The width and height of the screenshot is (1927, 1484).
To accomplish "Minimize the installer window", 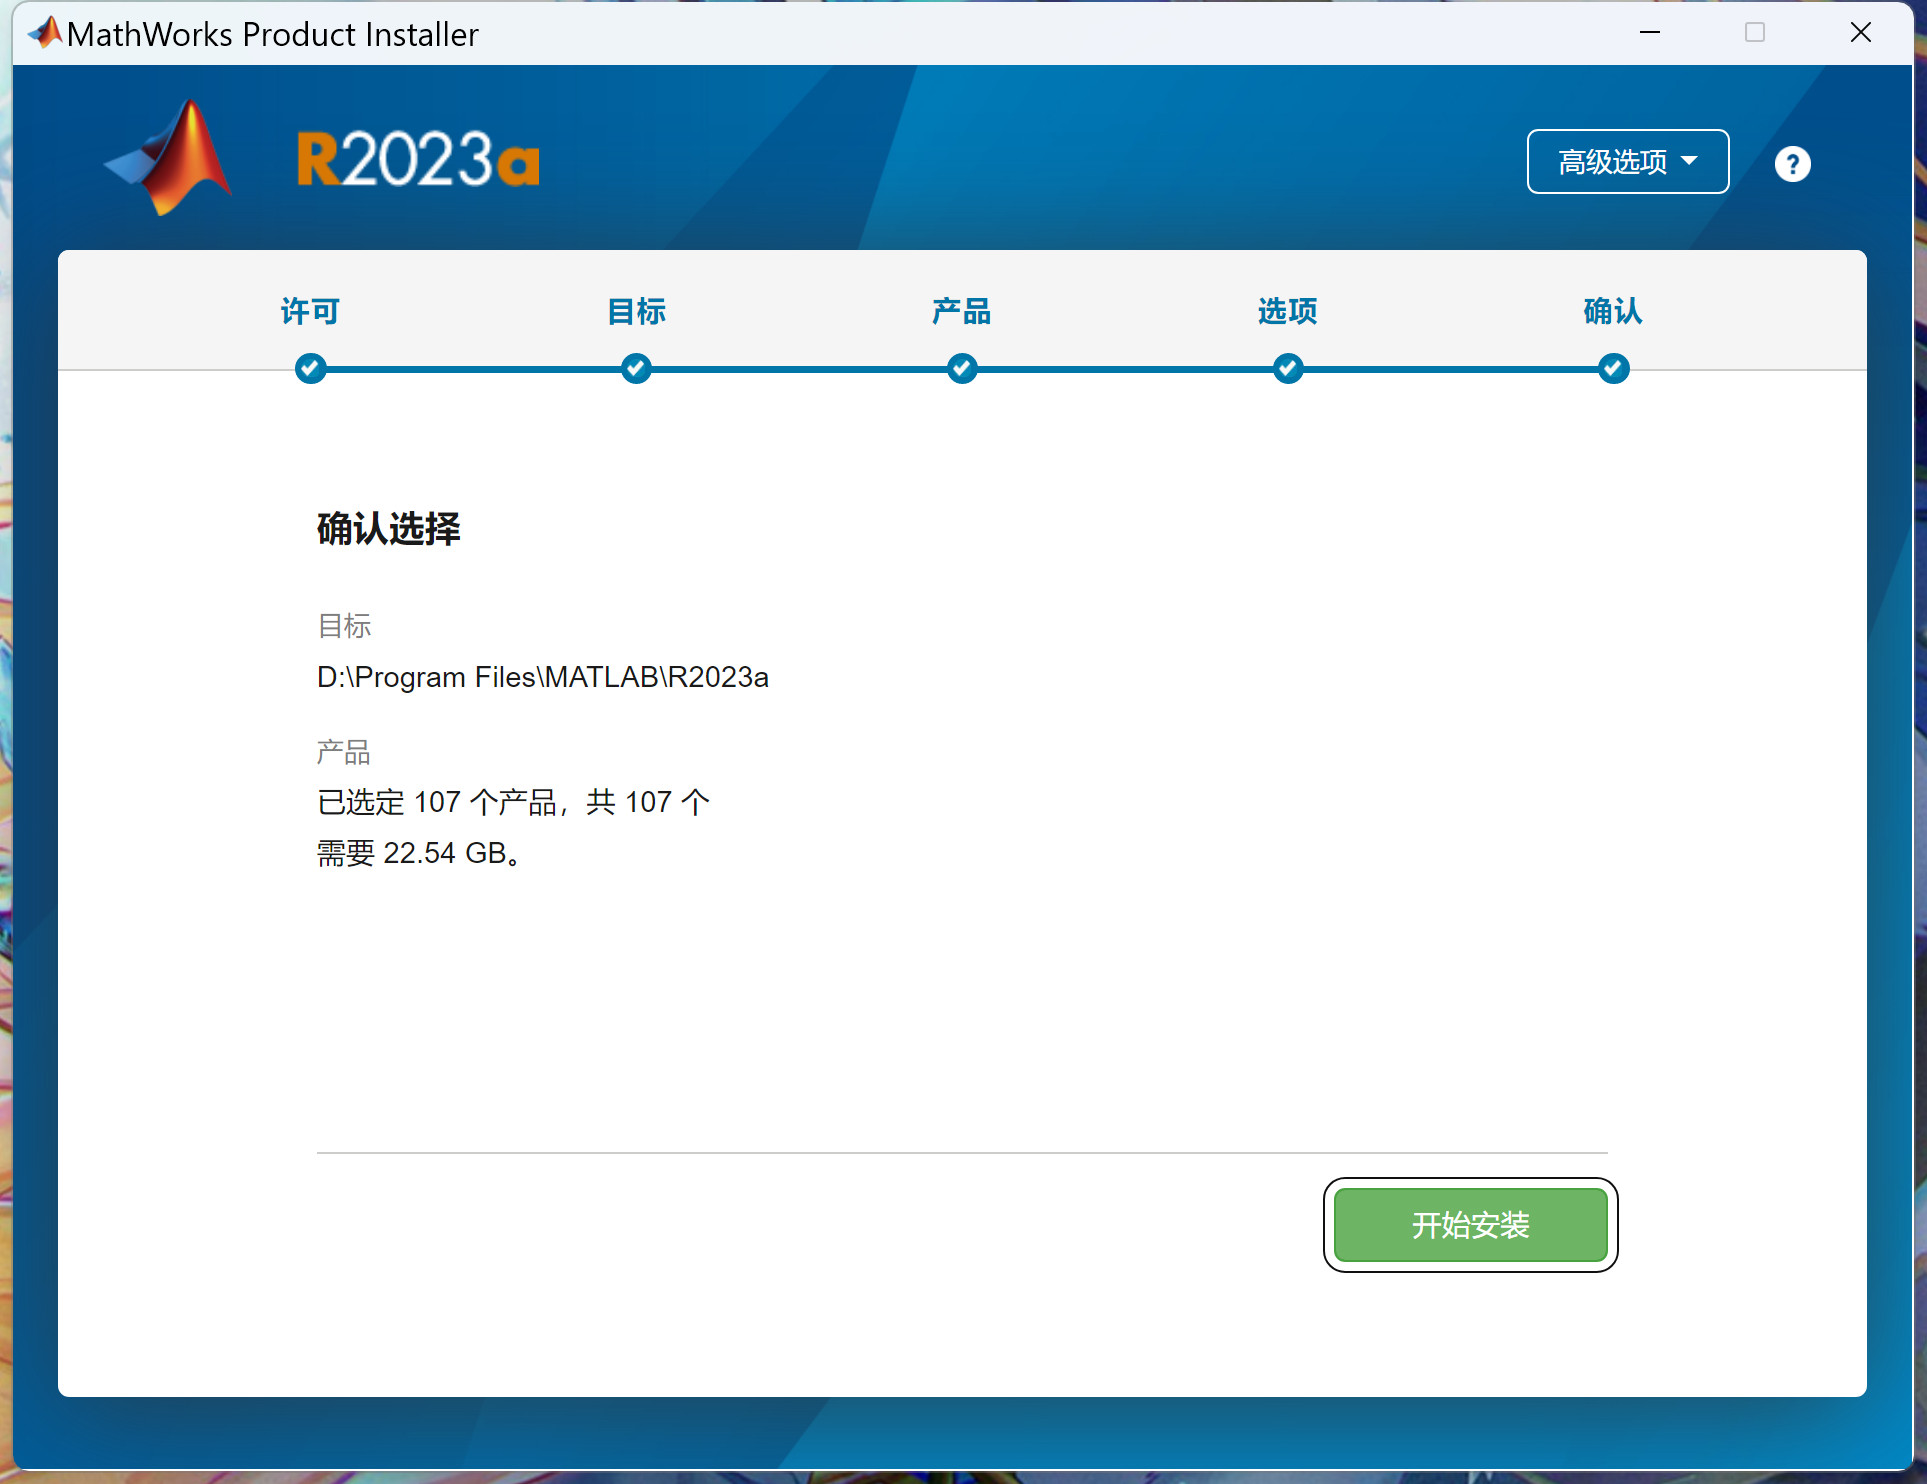I will tap(1650, 33).
